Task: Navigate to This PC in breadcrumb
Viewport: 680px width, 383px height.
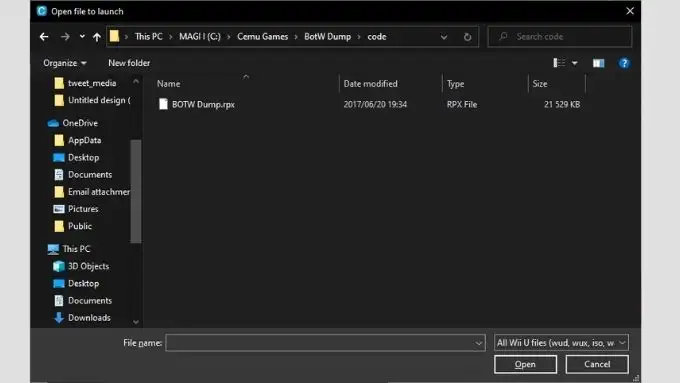Action: click(x=148, y=36)
